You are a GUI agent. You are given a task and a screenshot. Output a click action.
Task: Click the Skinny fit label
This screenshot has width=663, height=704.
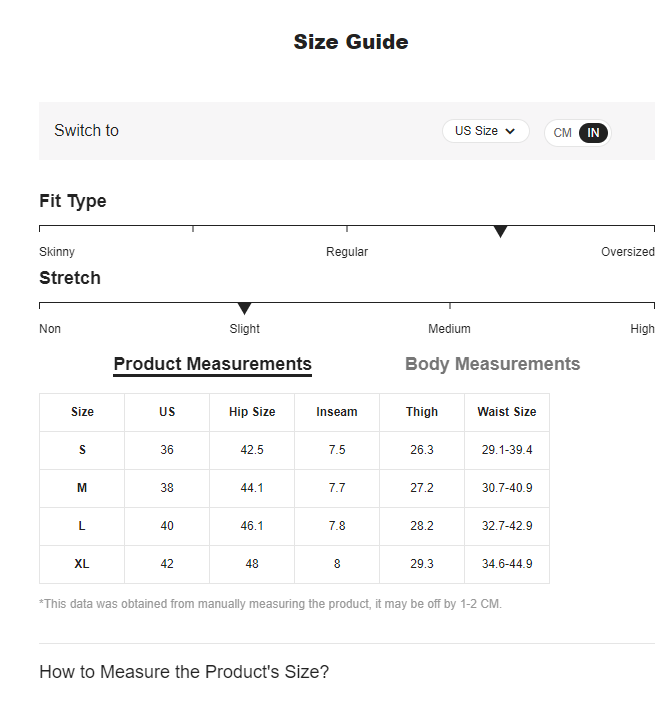tap(57, 252)
